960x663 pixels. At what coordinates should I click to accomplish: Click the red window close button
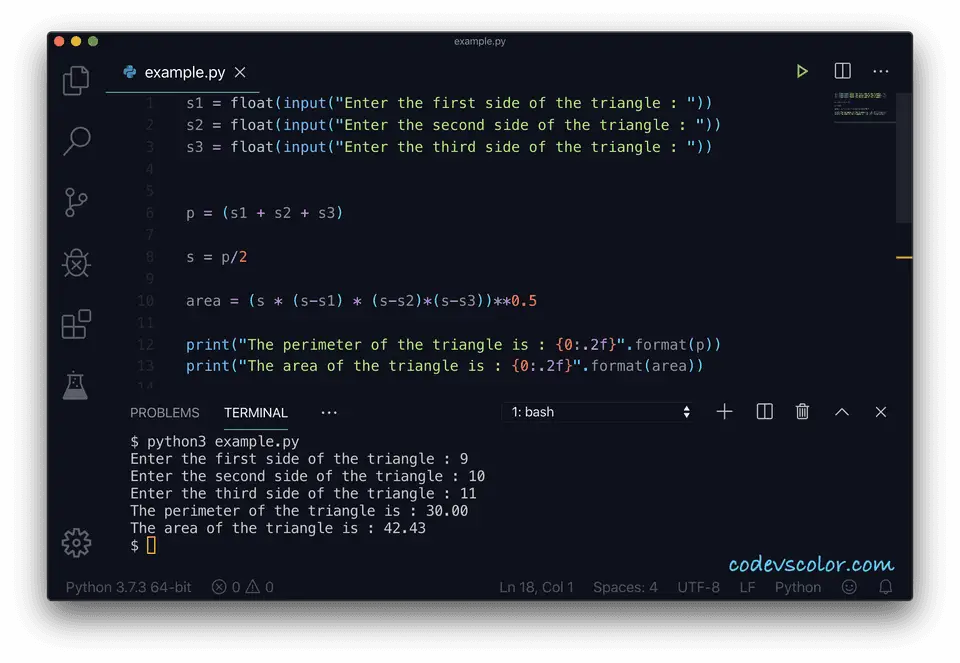click(x=59, y=41)
